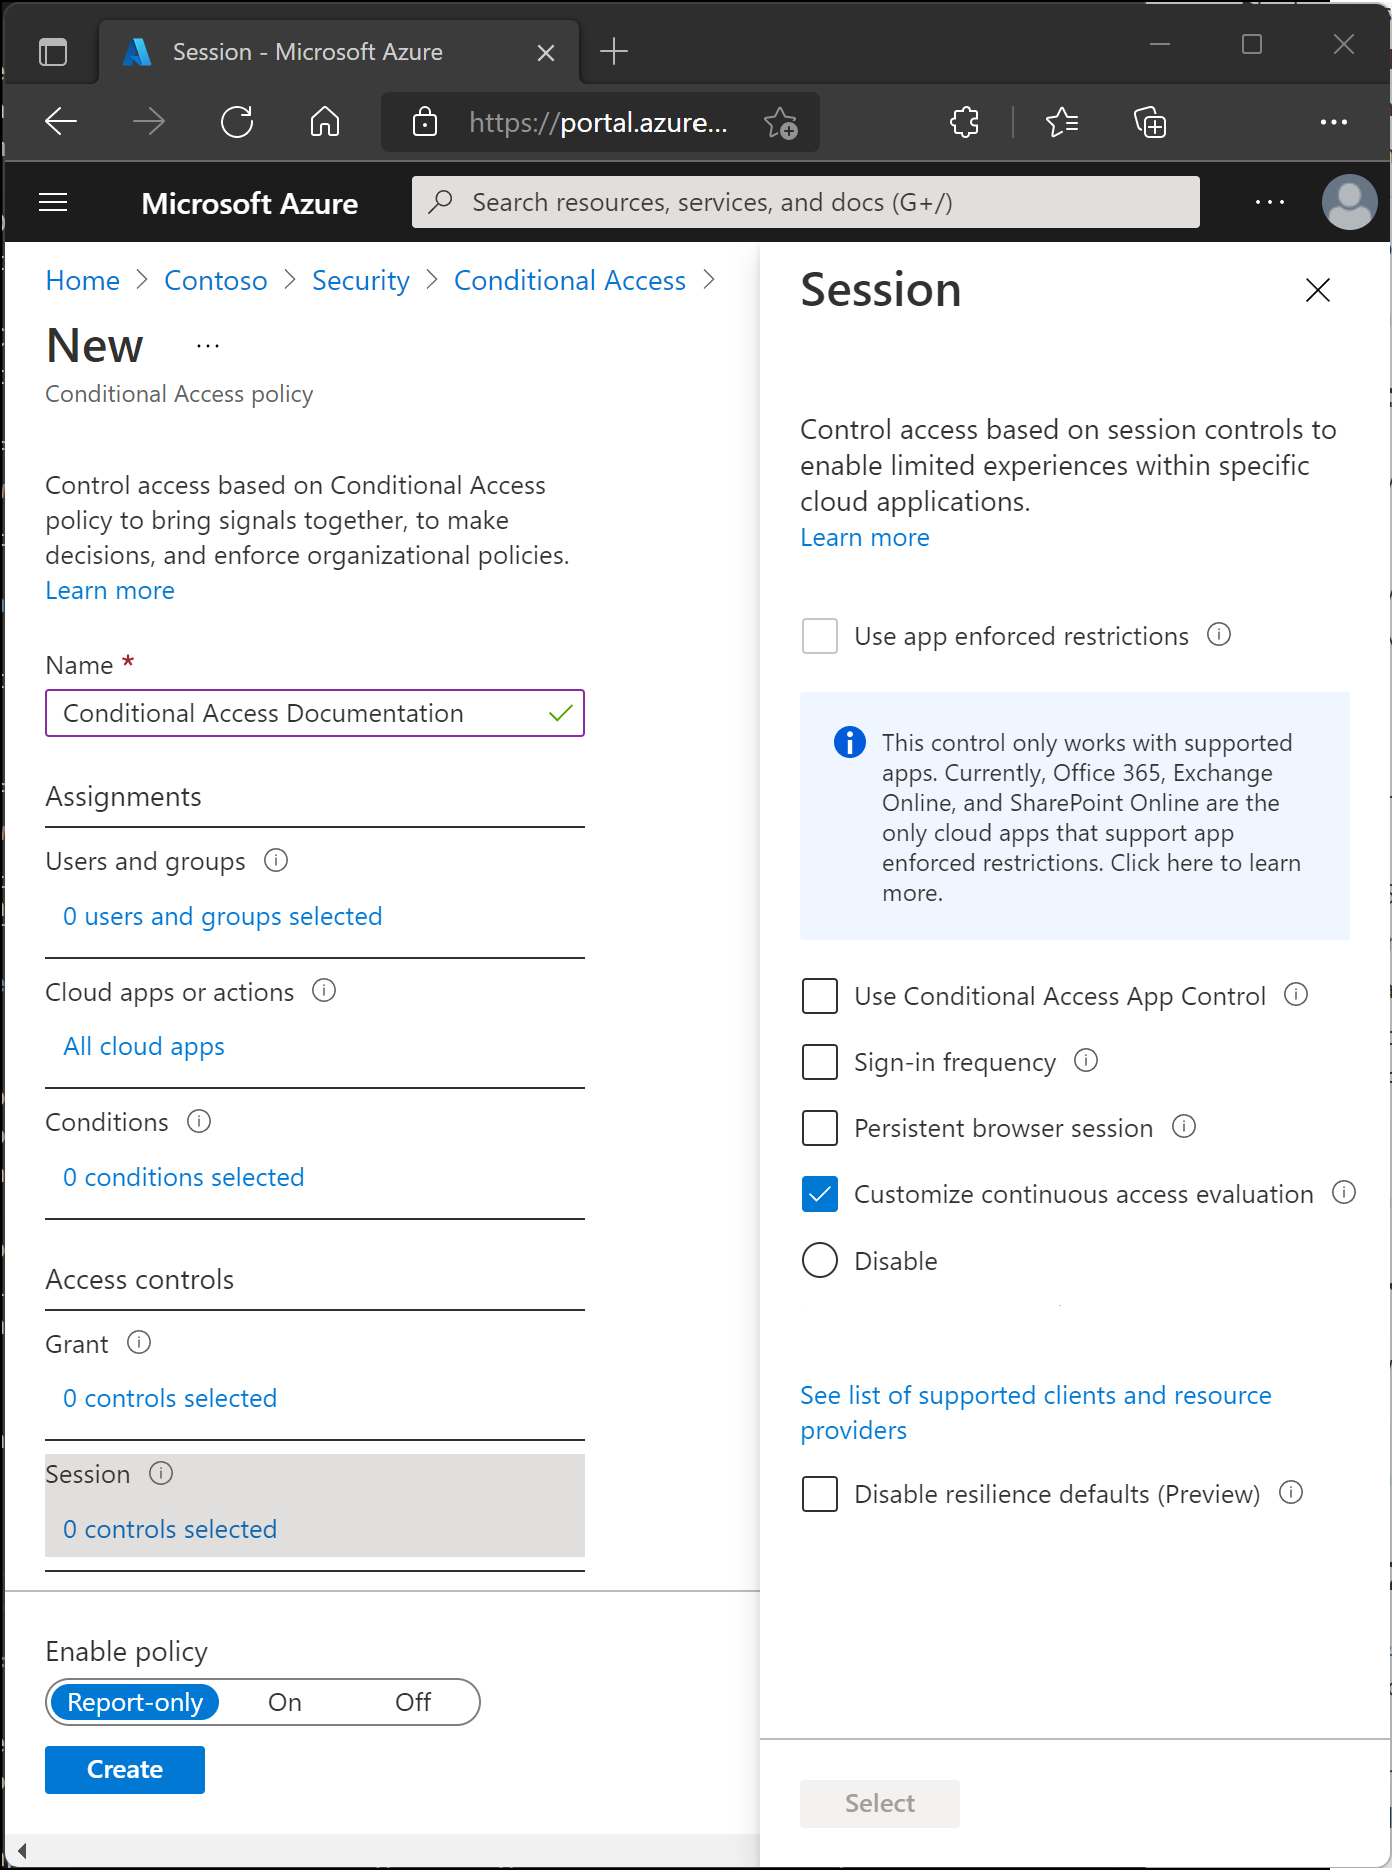Go to Security in the breadcrumb
This screenshot has height=1870, width=1394.
pos(361,281)
